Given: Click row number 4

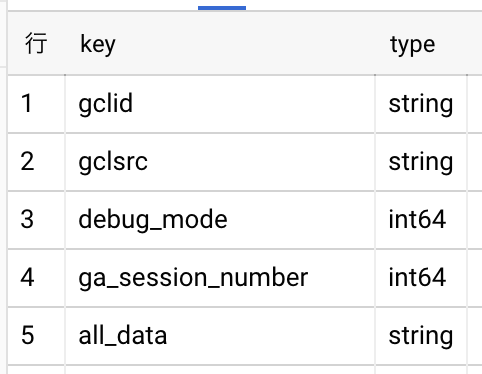Looking at the screenshot, I should pyautogui.click(x=27, y=277).
